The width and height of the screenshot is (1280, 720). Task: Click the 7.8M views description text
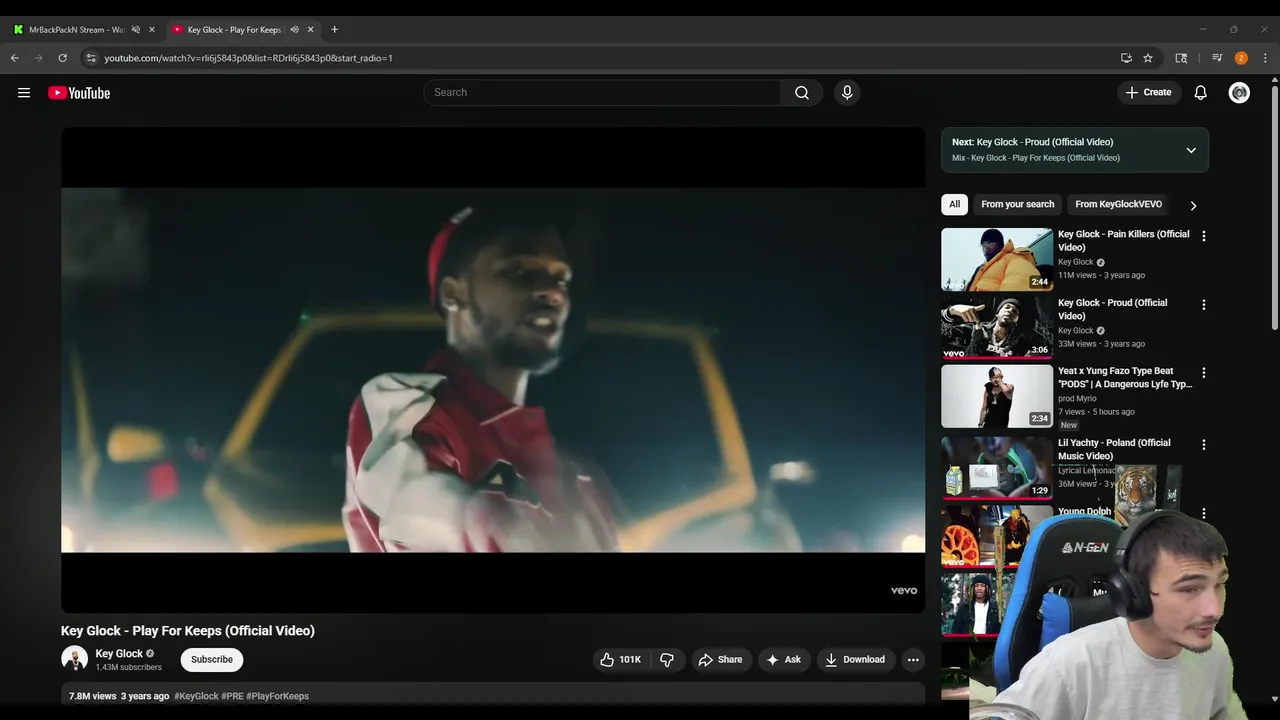pos(93,696)
